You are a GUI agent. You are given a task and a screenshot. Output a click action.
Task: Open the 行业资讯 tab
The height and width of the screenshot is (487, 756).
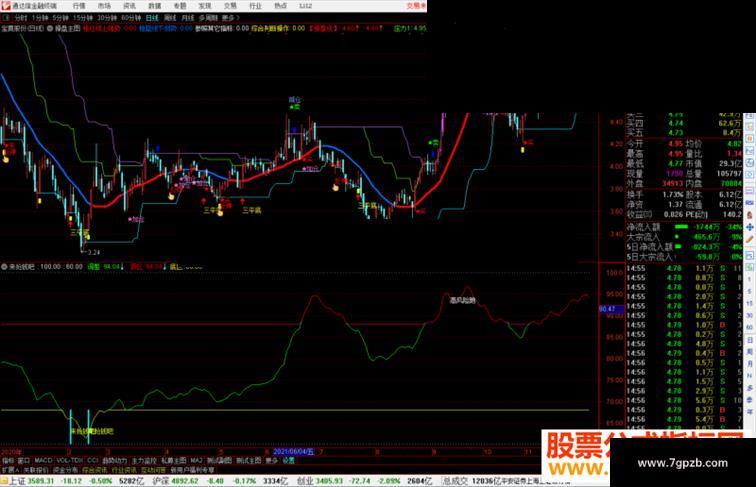tap(124, 470)
